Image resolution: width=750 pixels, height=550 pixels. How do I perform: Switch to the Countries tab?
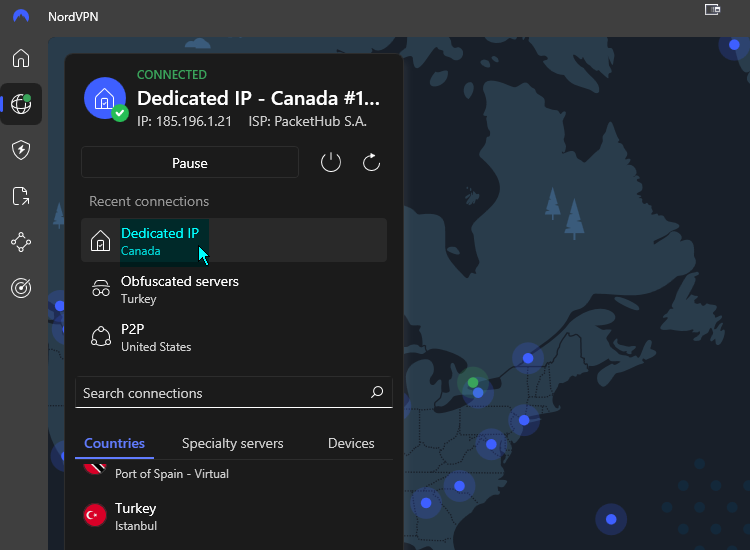[x=114, y=443]
